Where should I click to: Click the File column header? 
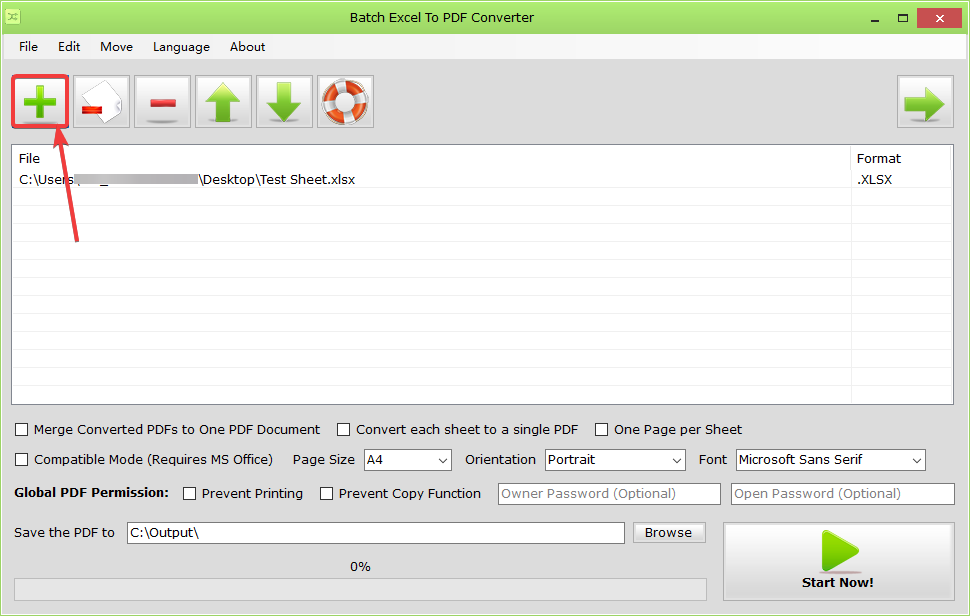[x=431, y=158]
